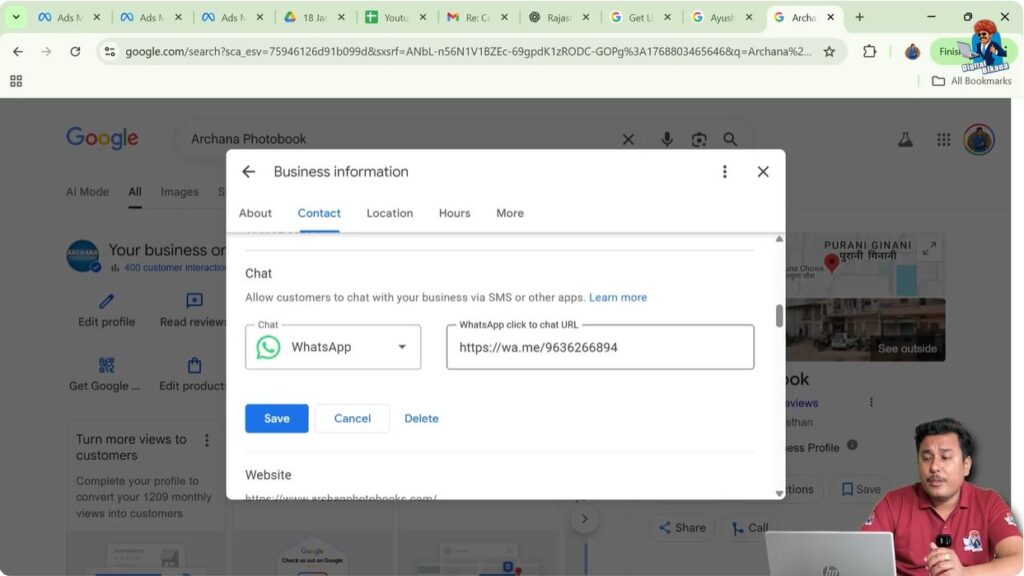Save the WhatsApp chat settings
The width and height of the screenshot is (1024, 576).
click(x=276, y=418)
